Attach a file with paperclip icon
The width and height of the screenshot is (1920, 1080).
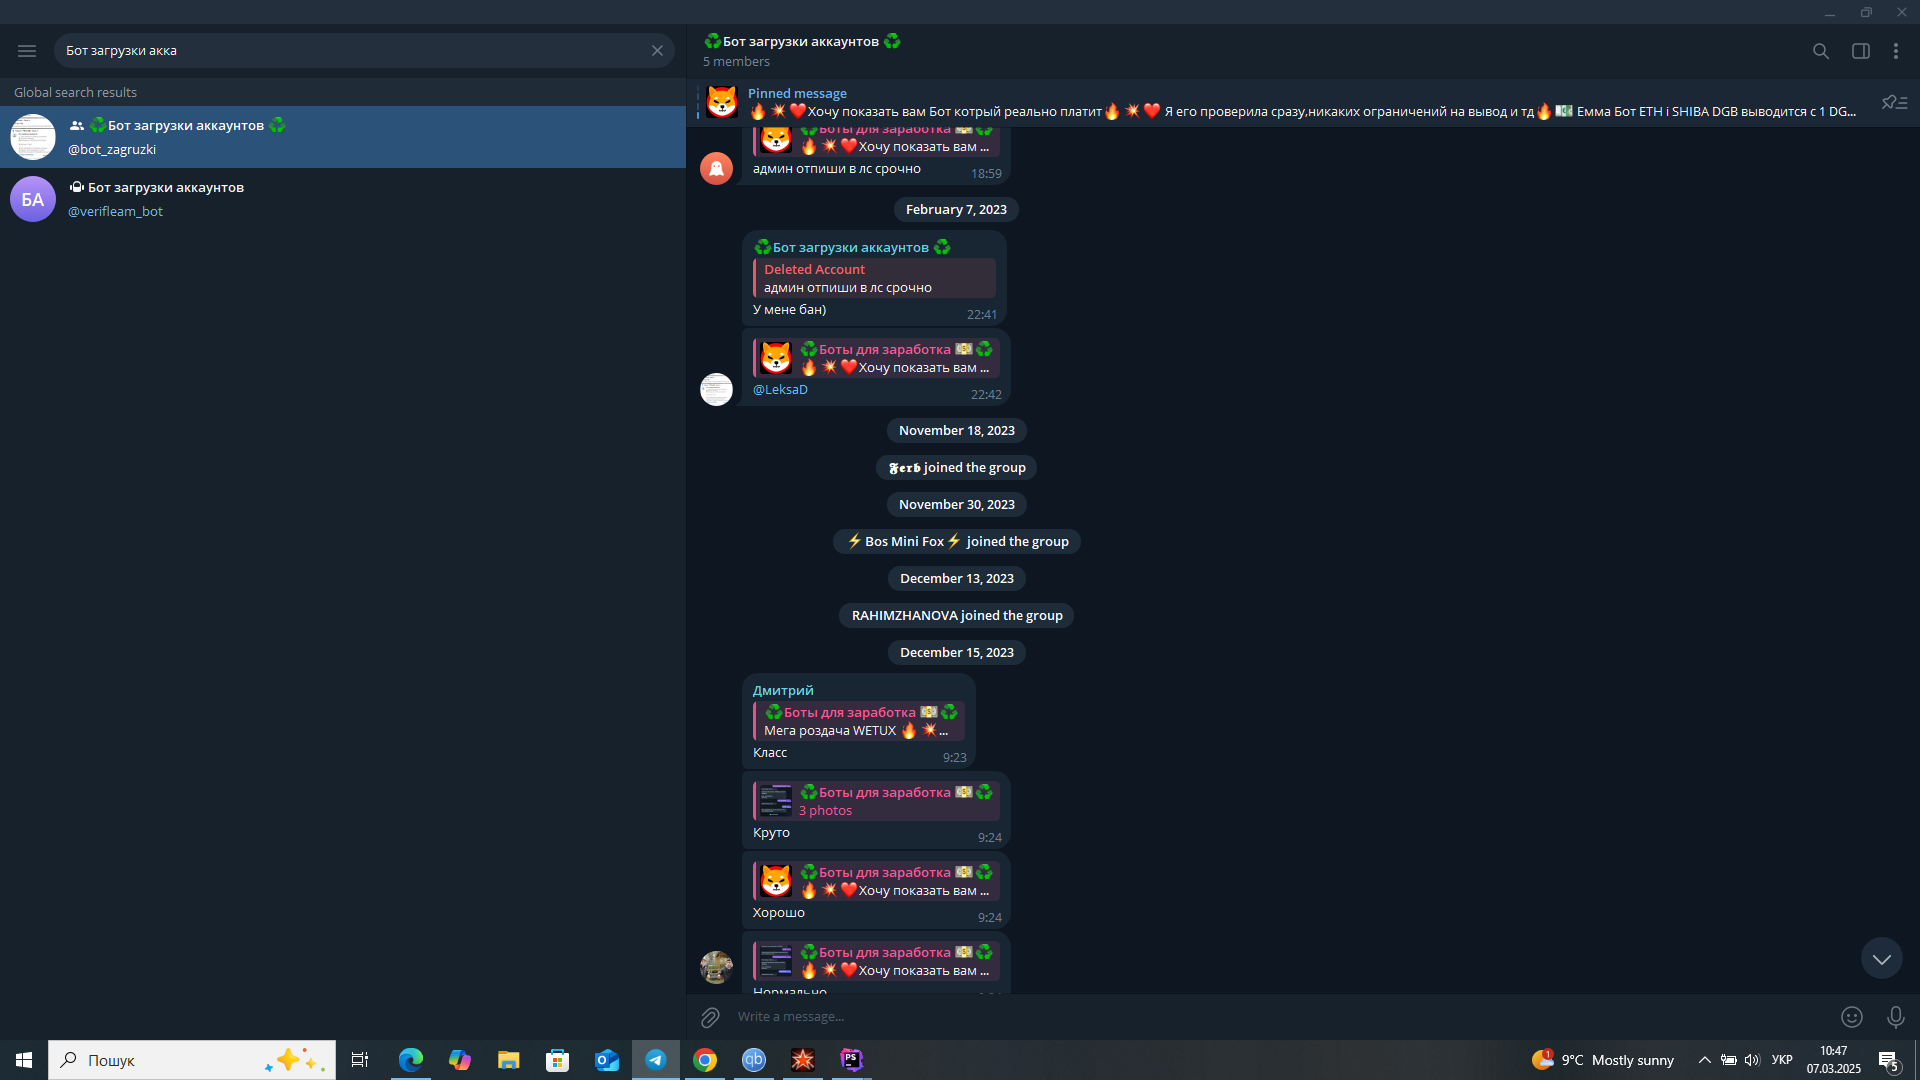coord(710,1017)
